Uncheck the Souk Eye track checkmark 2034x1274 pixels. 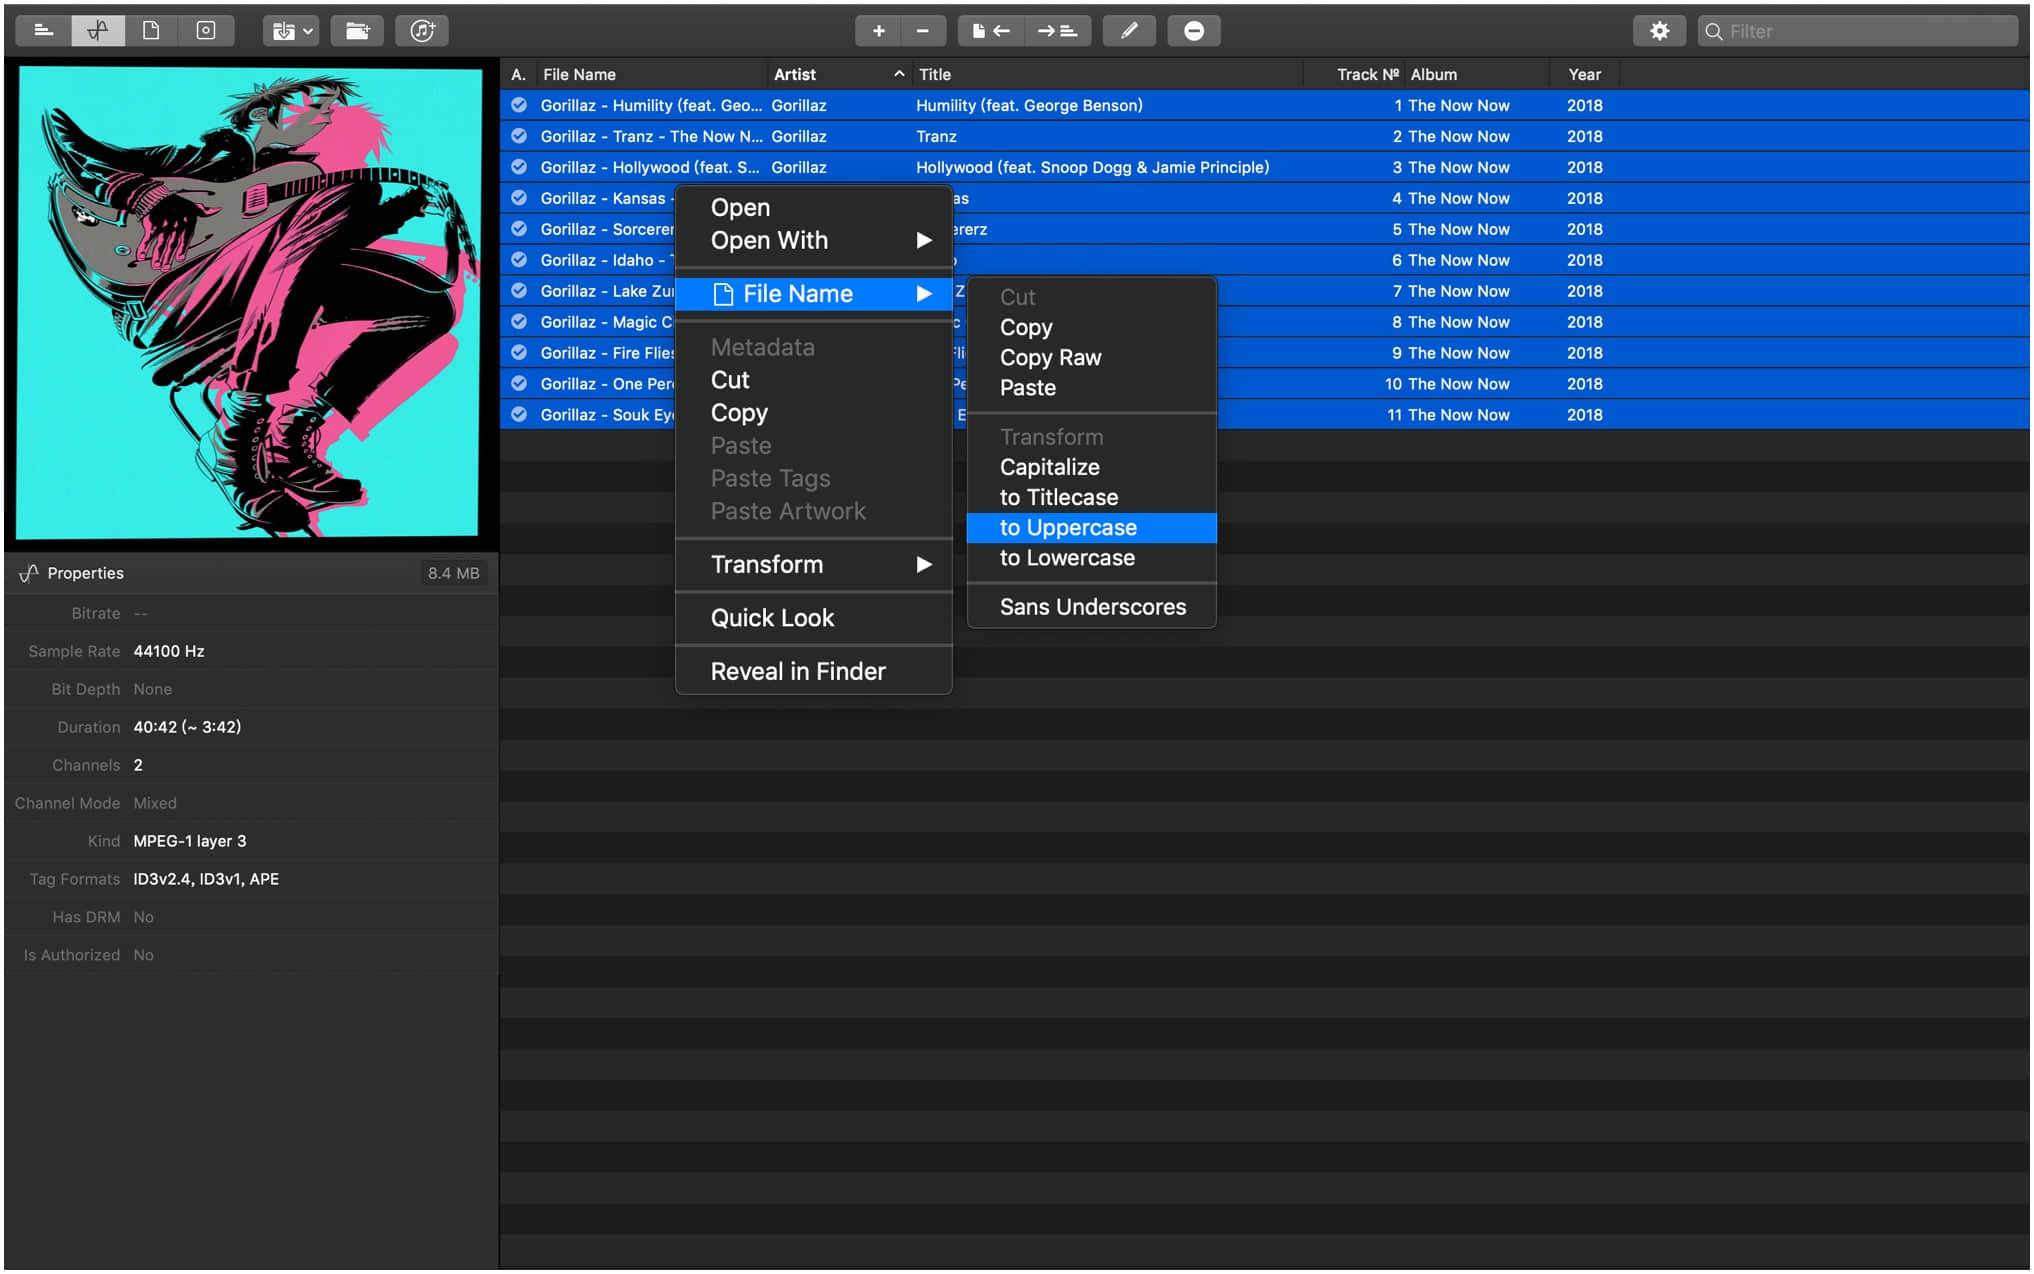pyautogui.click(x=519, y=415)
